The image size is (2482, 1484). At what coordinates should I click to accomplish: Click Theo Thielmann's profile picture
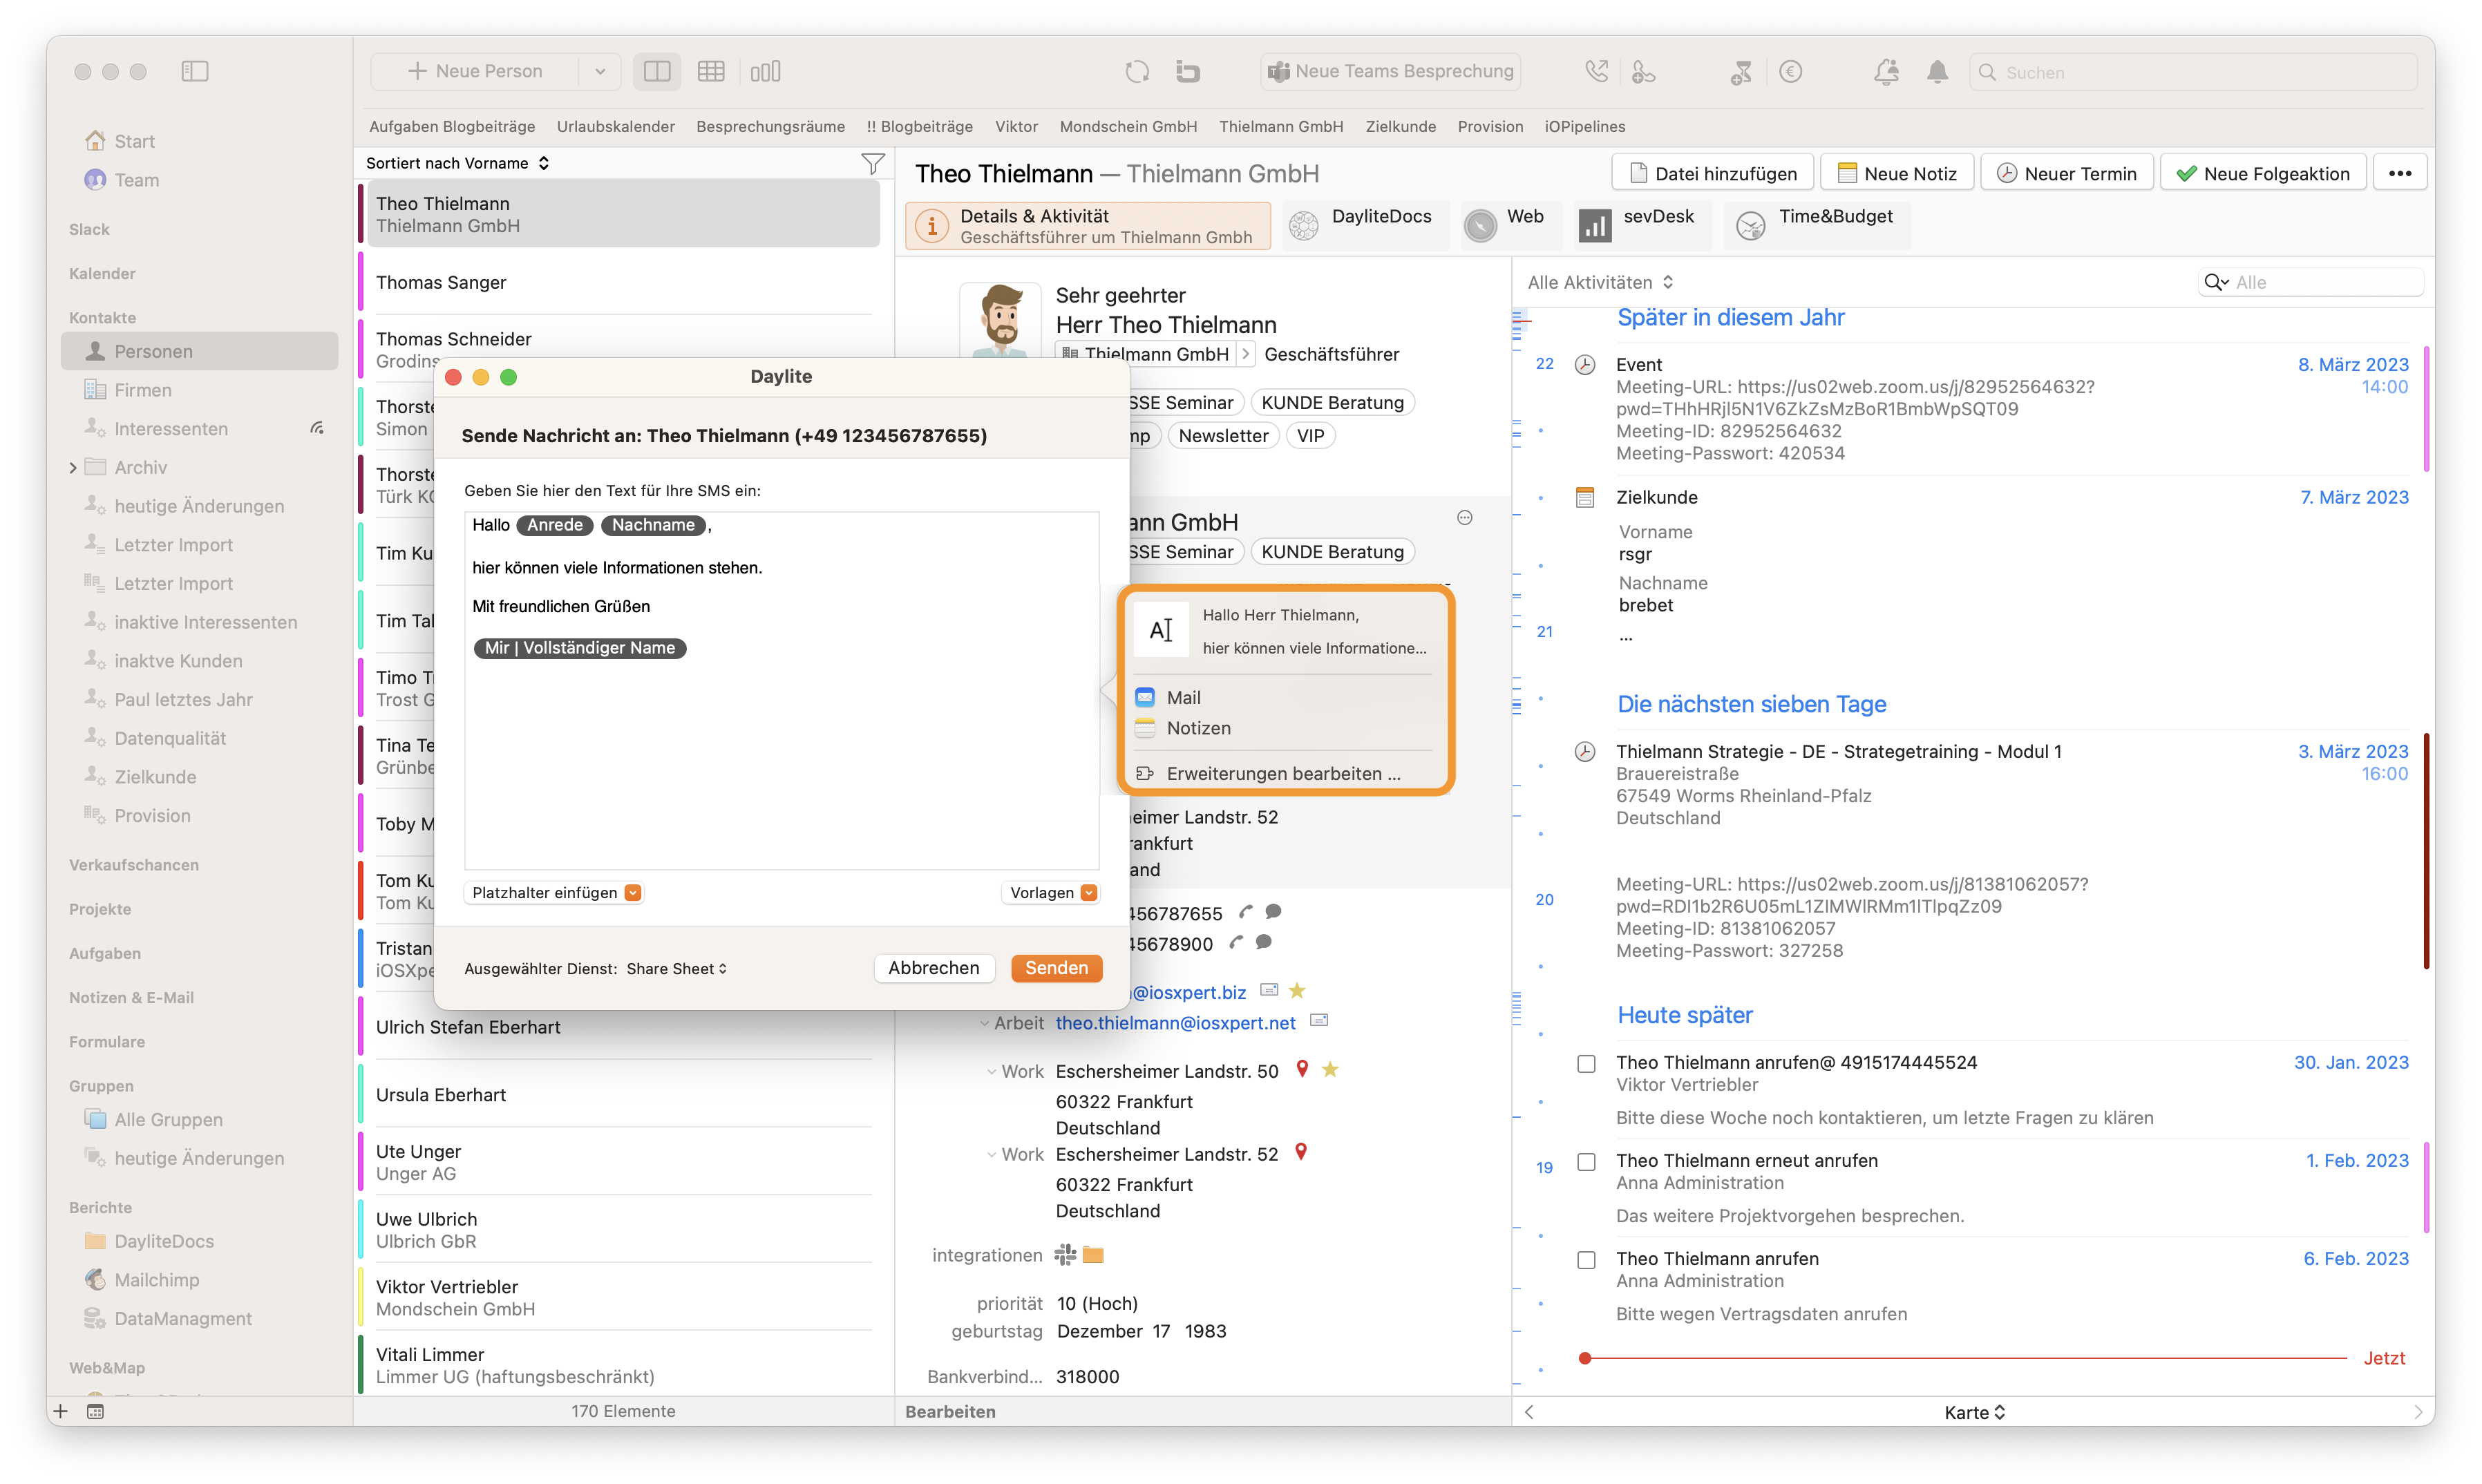(x=1001, y=320)
